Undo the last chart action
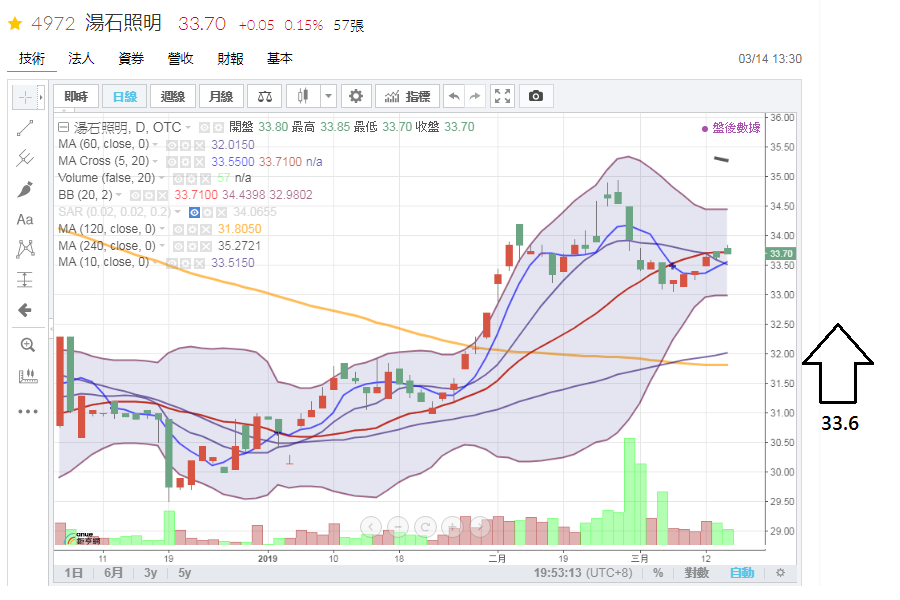This screenshot has height=600, width=900. (x=454, y=96)
